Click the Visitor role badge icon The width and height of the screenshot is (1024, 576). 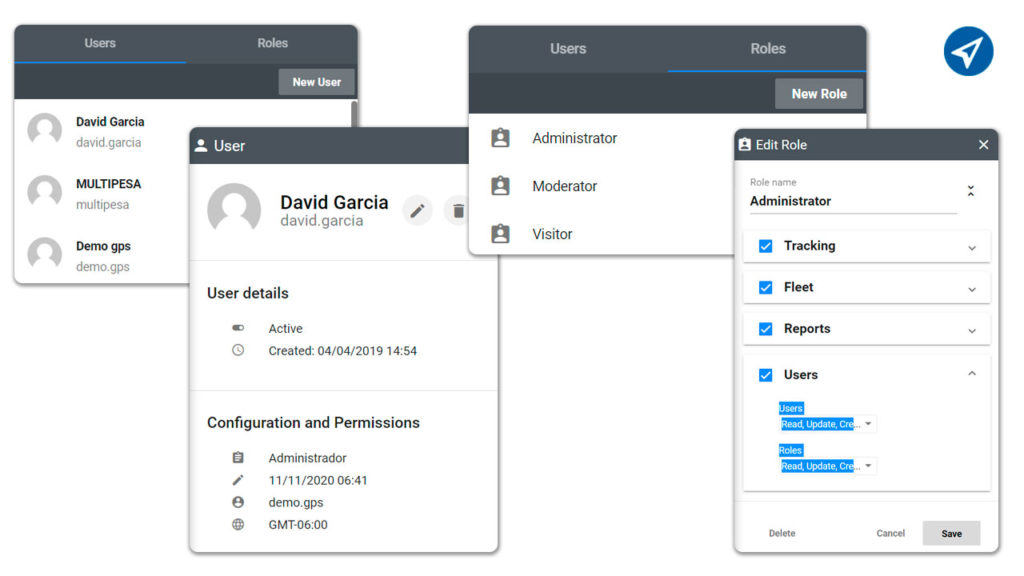500,234
